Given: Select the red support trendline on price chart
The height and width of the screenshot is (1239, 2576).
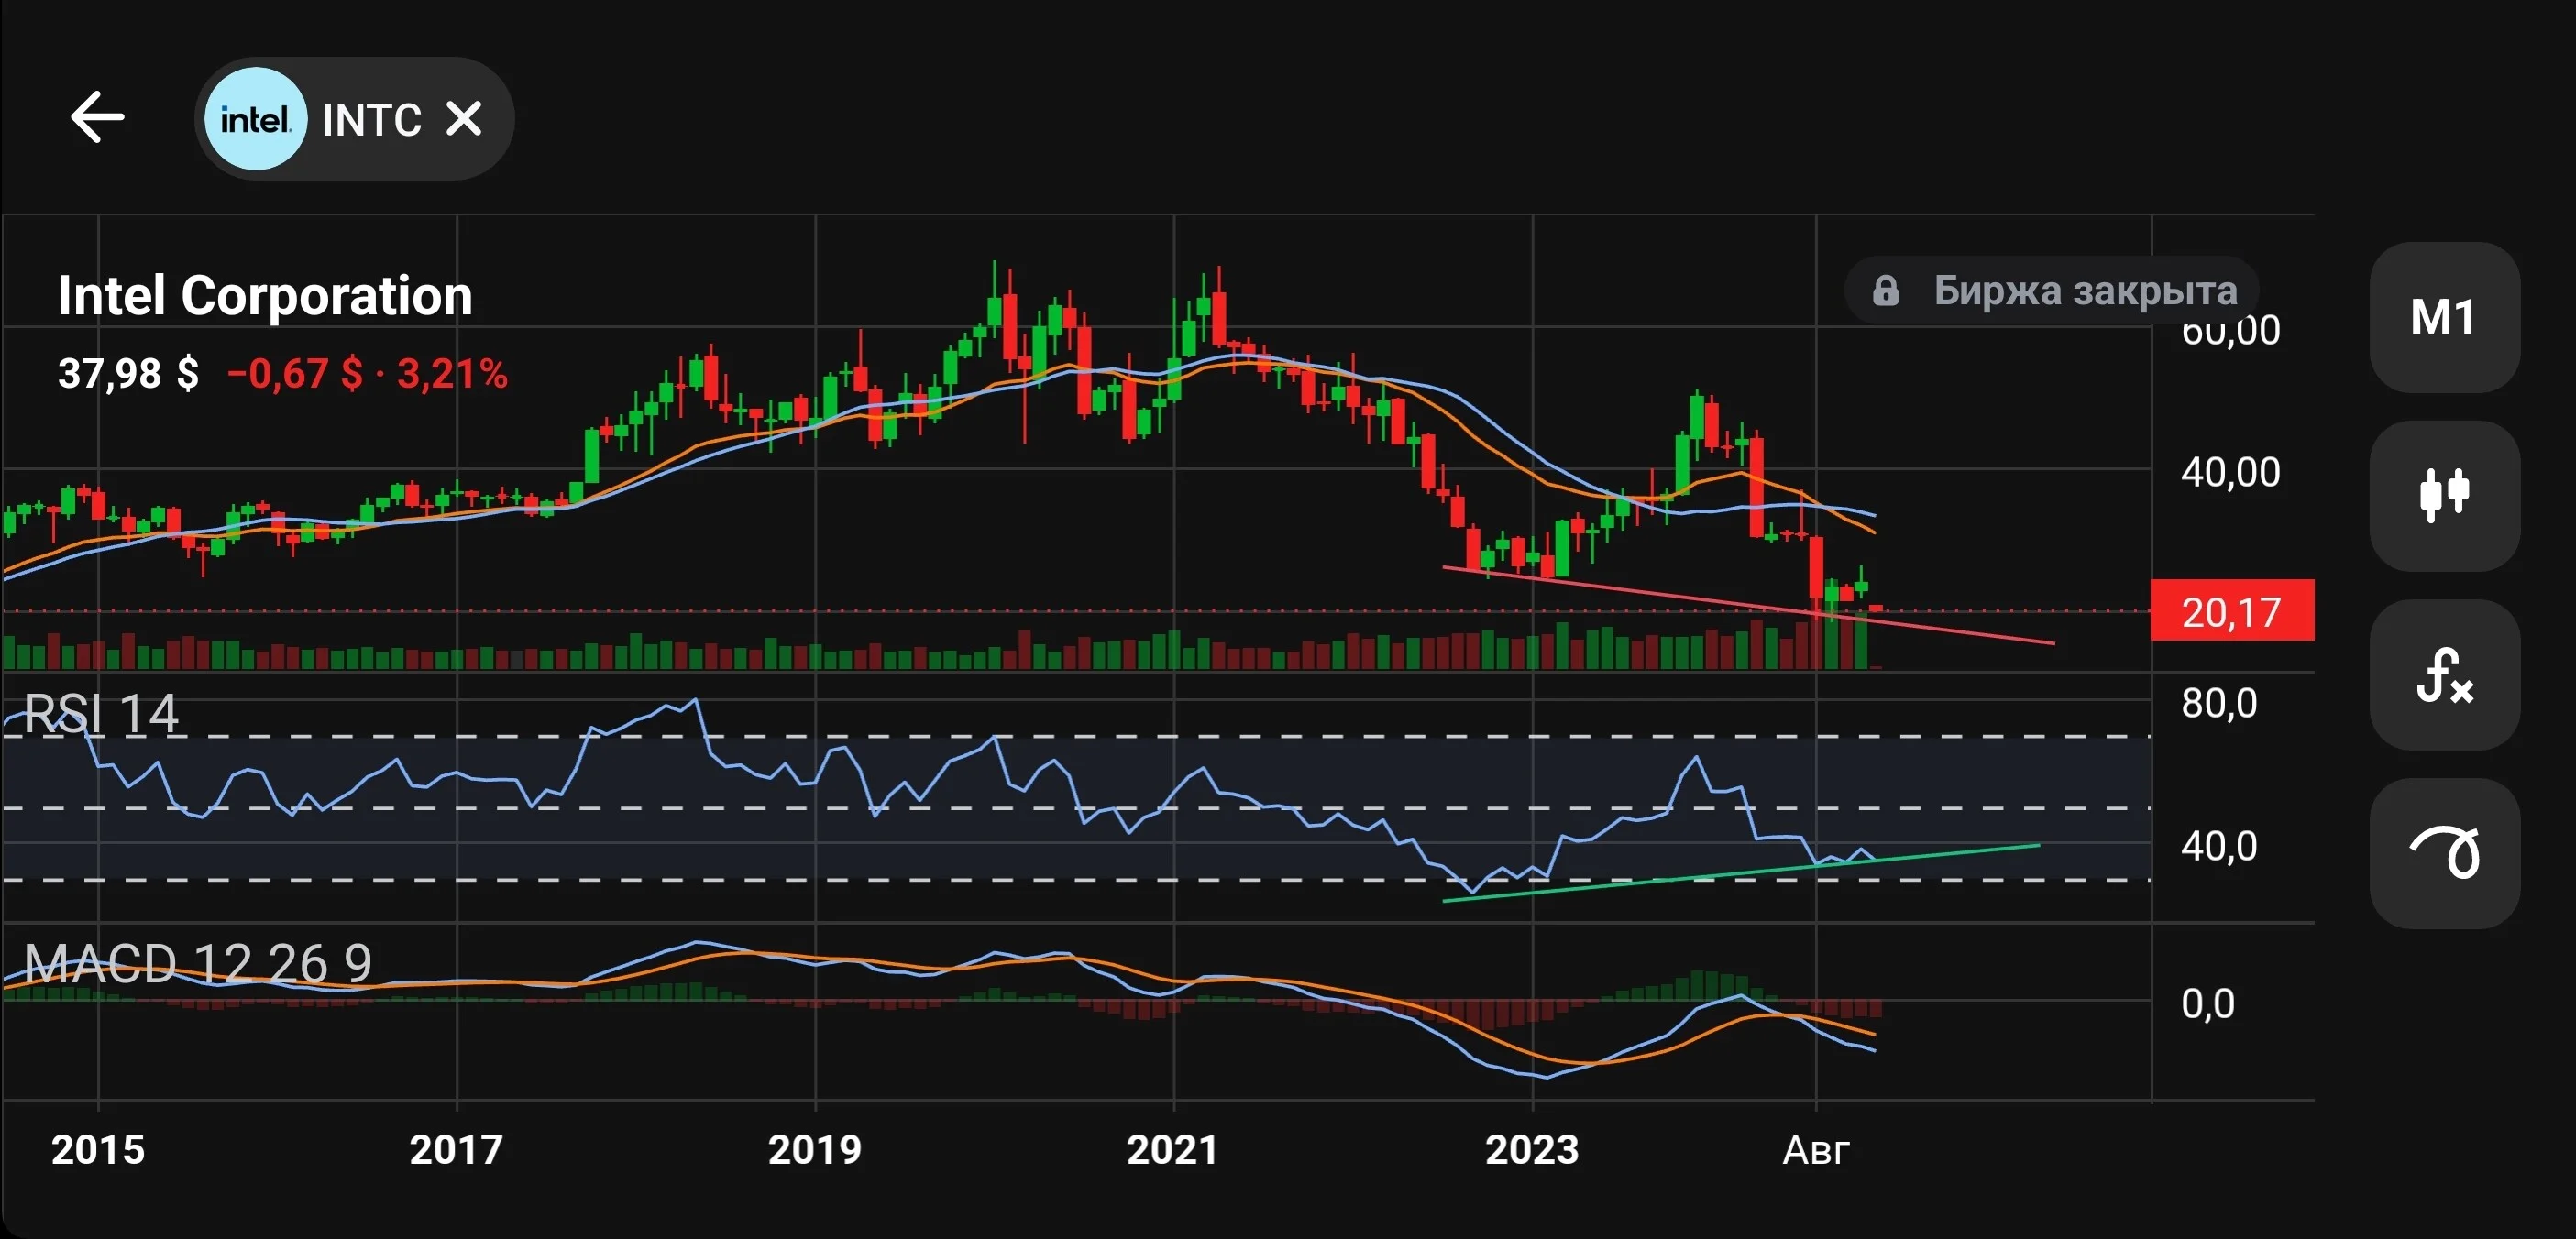Looking at the screenshot, I should coord(1748,606).
